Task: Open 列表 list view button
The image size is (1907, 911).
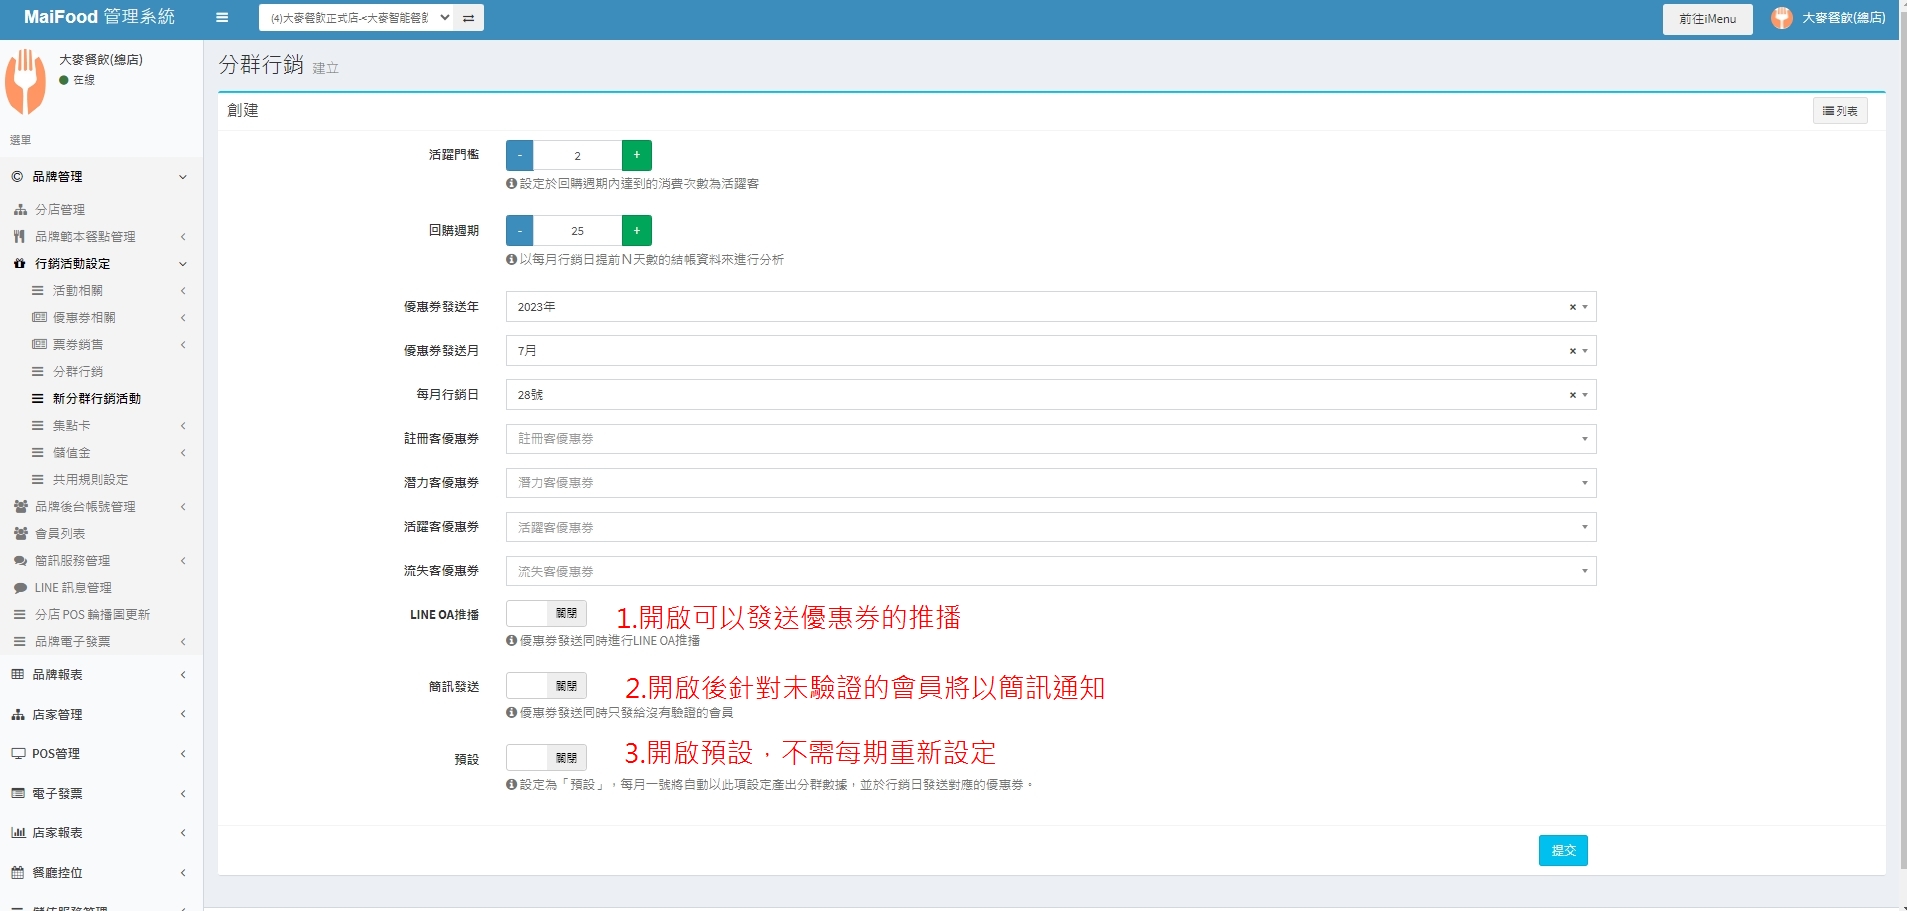Action: pyautogui.click(x=1839, y=111)
